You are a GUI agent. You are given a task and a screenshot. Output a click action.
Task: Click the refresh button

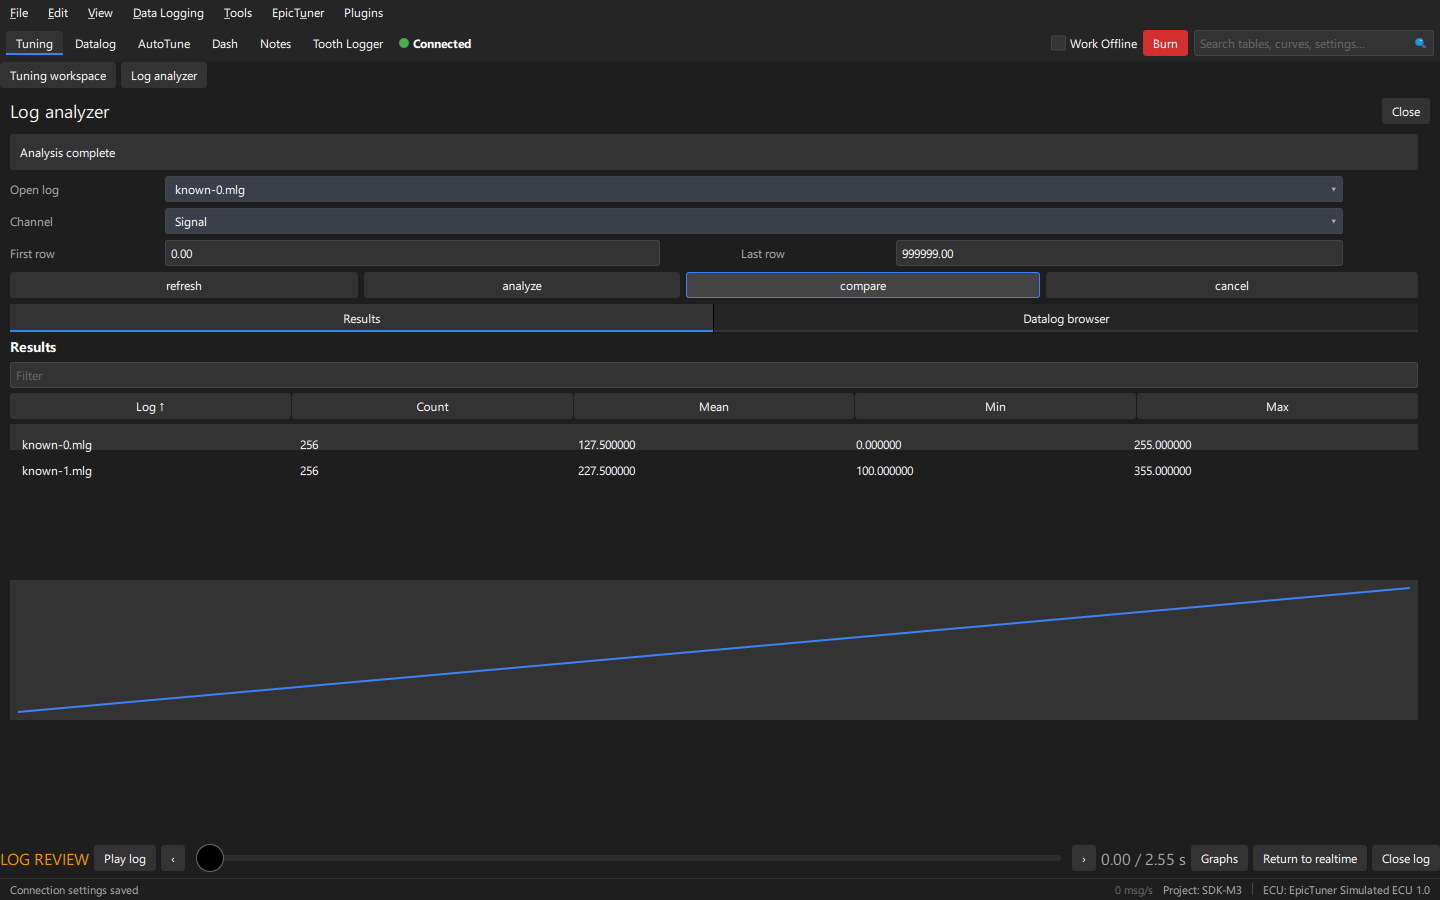pos(184,286)
